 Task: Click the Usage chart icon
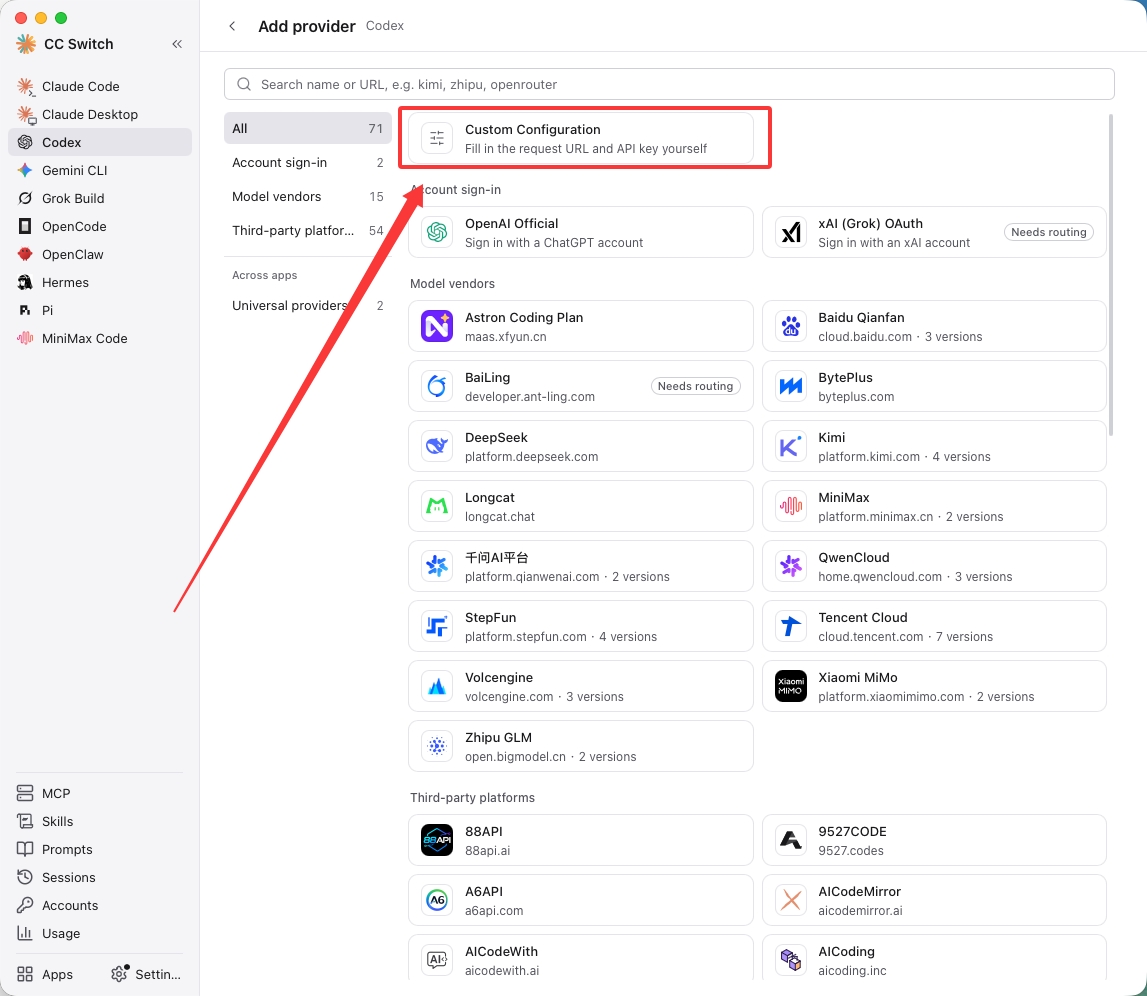click(26, 933)
